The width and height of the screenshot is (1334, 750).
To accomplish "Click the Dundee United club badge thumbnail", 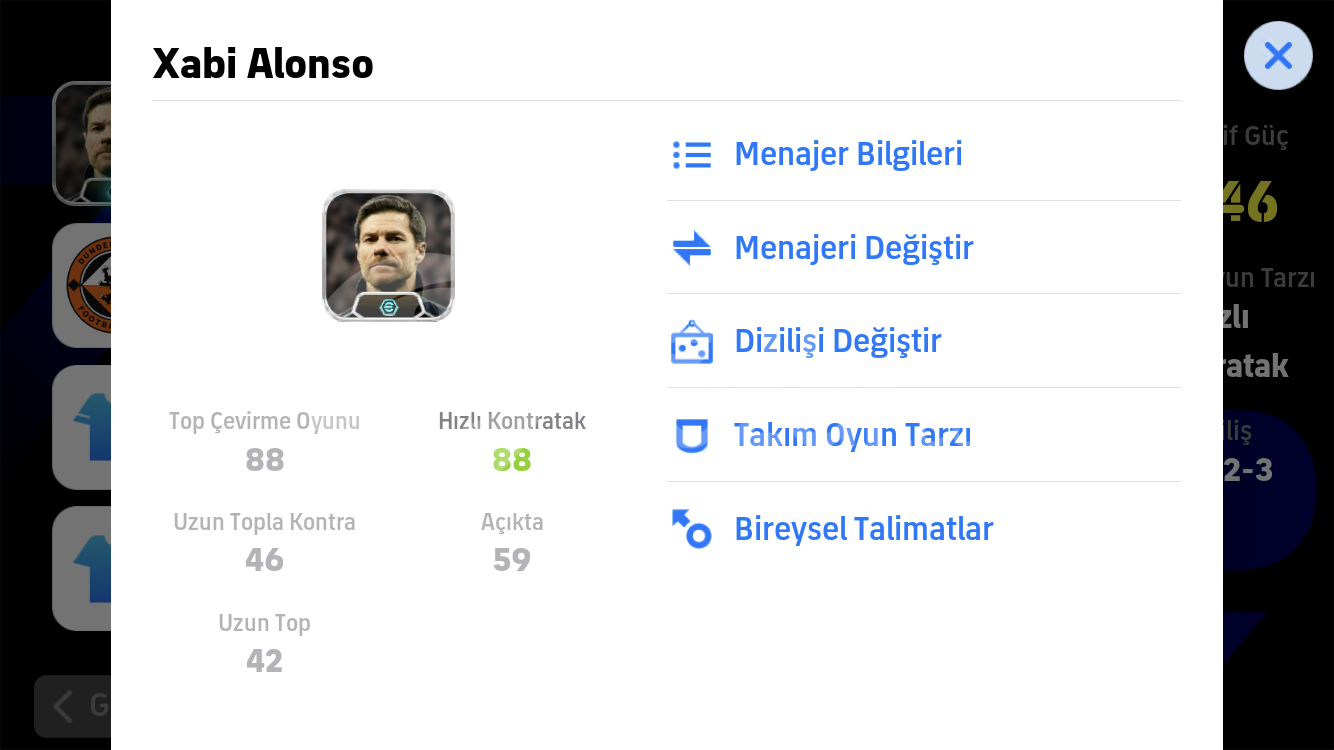I will [82, 285].
